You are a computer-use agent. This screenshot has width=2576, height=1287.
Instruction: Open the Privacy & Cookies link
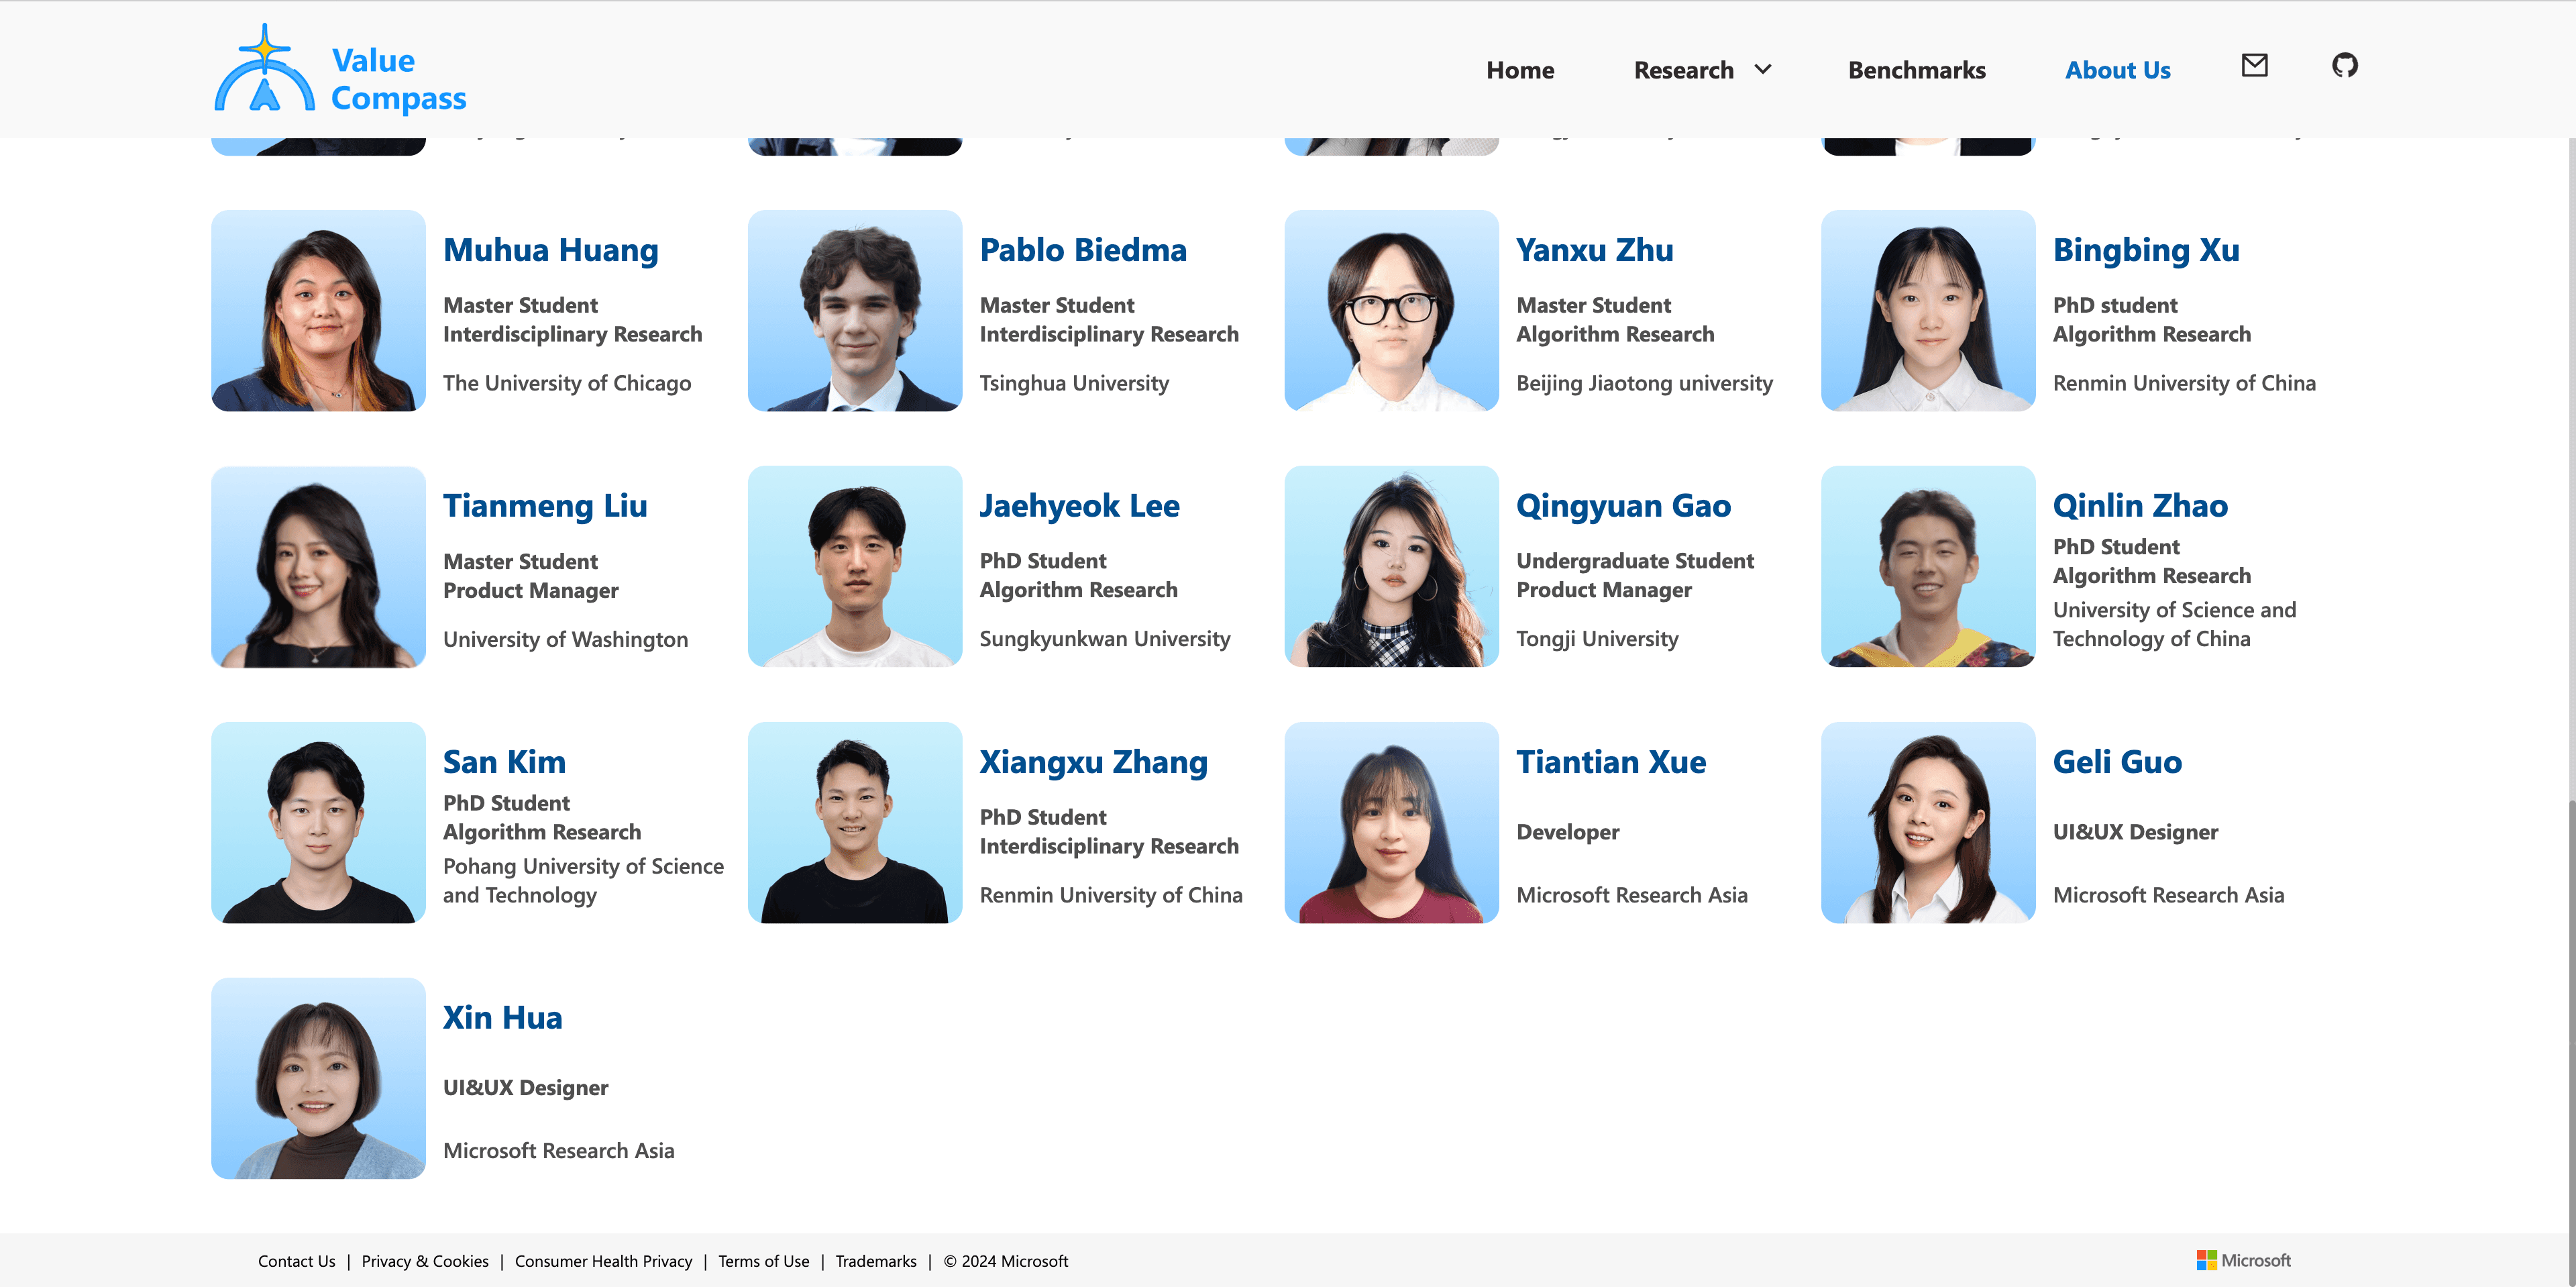click(425, 1261)
